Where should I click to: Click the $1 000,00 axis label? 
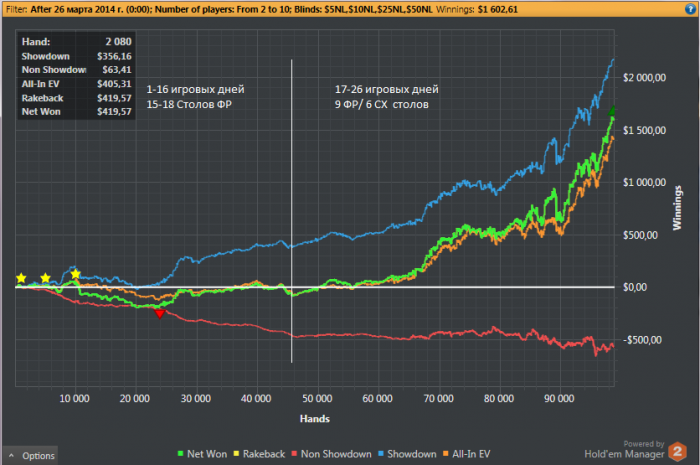[x=645, y=183]
